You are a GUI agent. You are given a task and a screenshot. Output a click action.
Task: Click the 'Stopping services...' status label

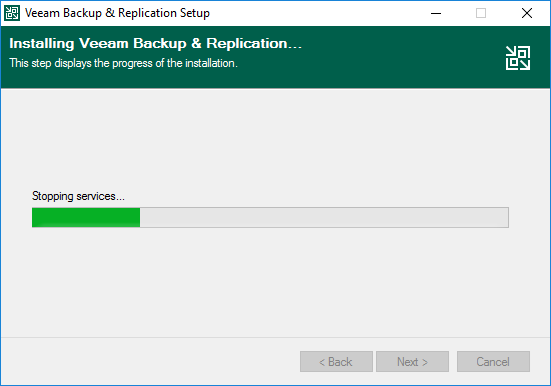coord(78,196)
